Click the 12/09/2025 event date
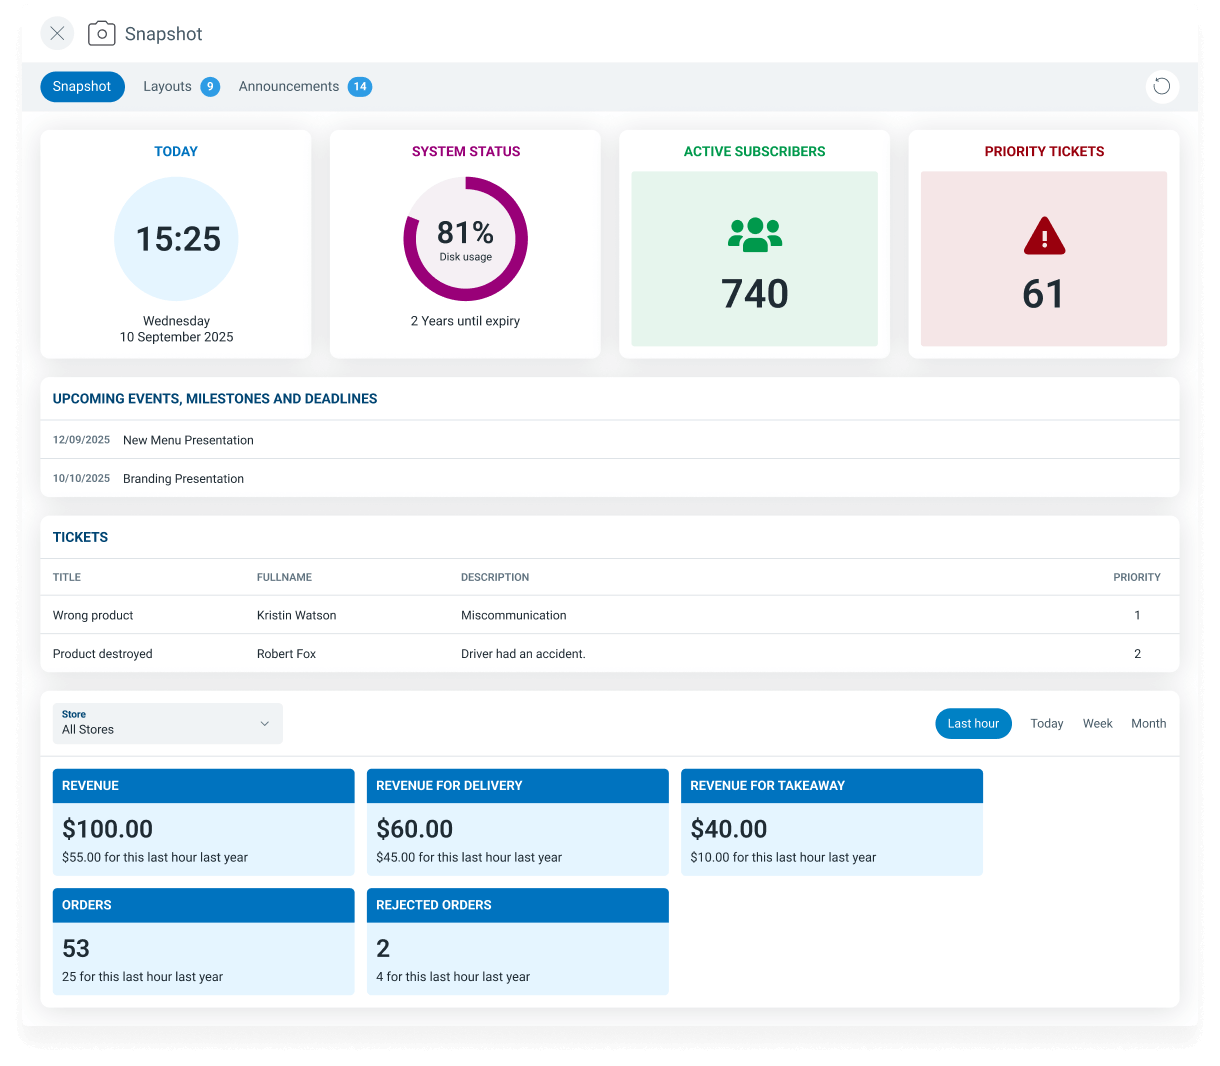The height and width of the screenshot is (1066, 1220). (x=81, y=440)
